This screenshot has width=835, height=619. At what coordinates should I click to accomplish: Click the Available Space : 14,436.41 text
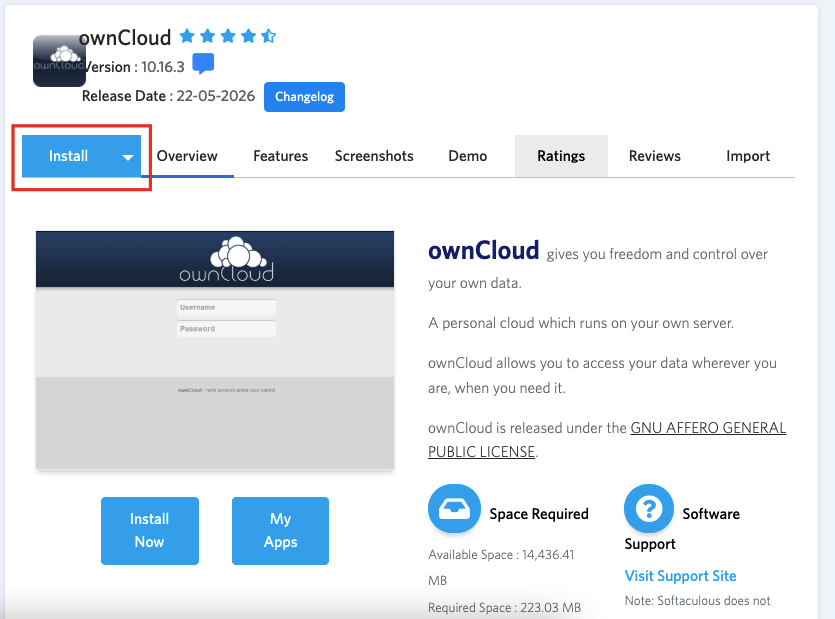click(501, 555)
